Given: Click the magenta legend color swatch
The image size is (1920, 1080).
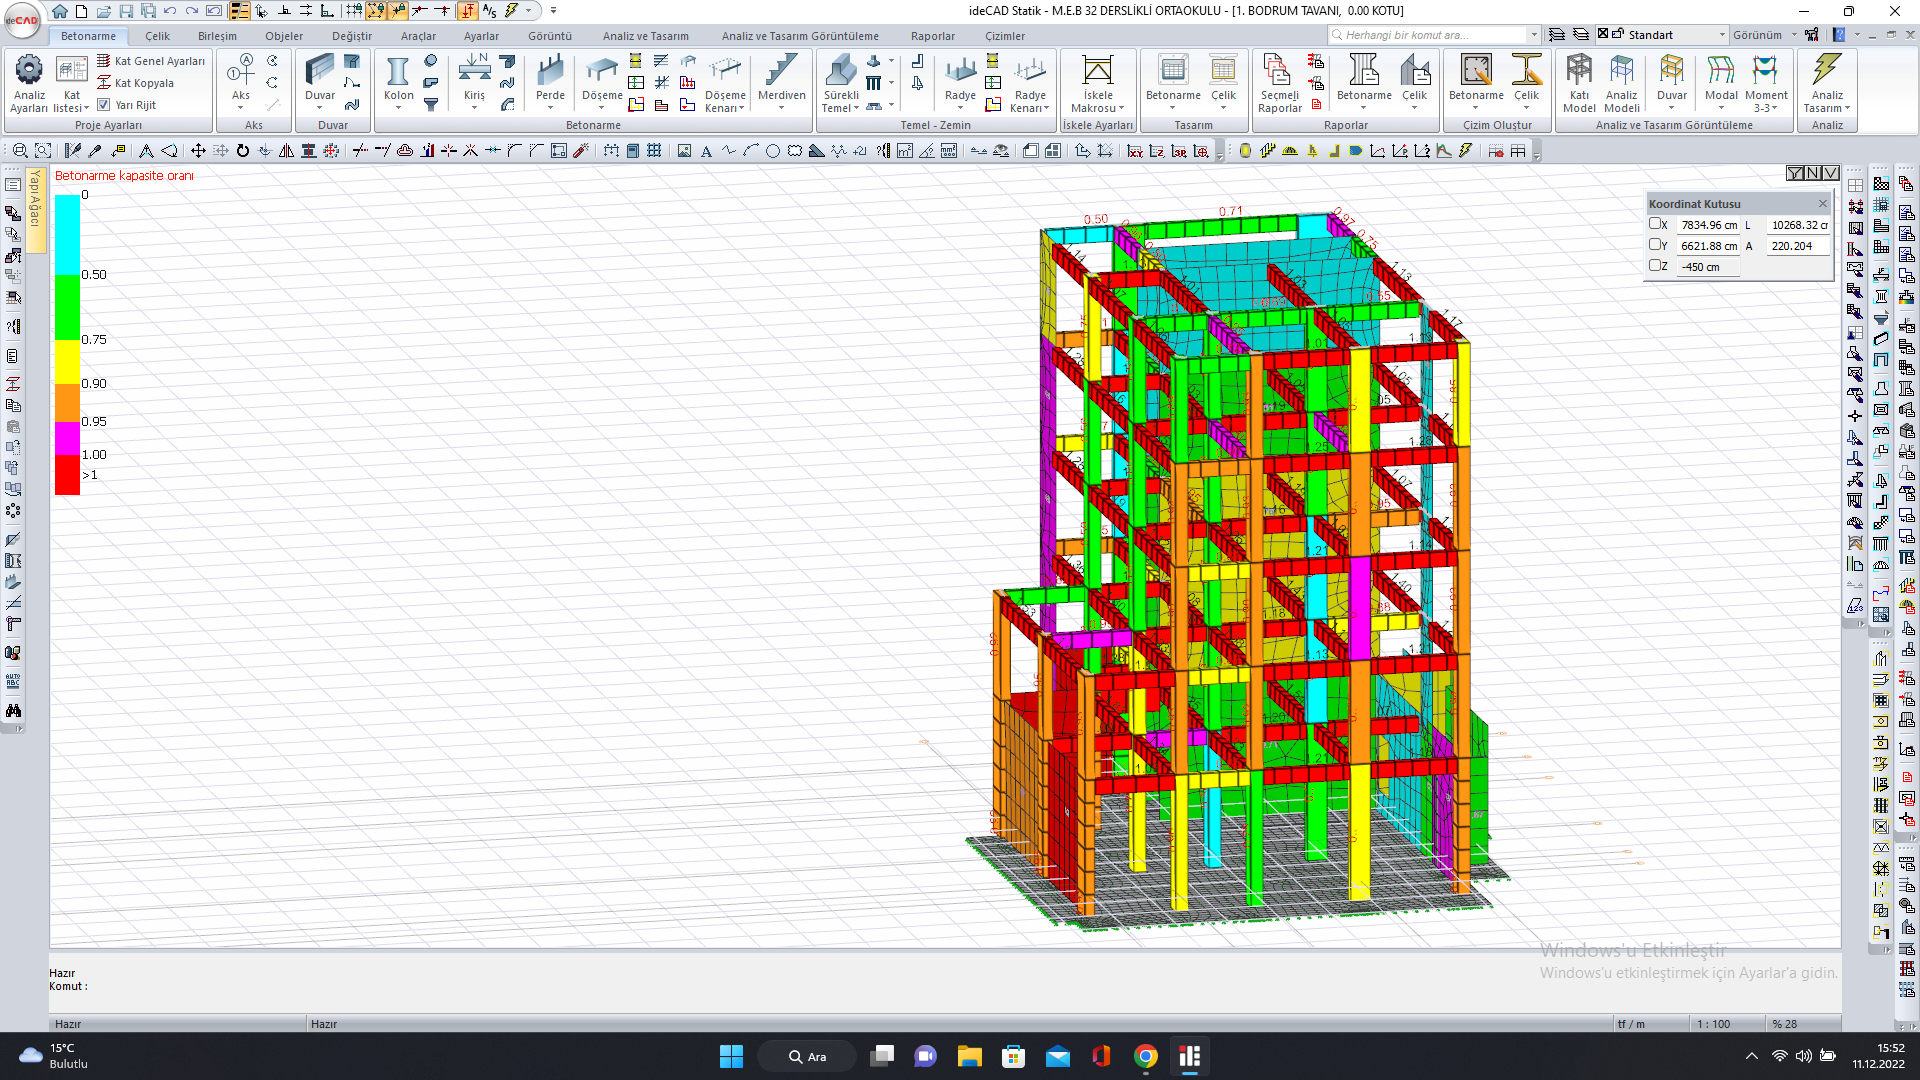Looking at the screenshot, I should click(x=67, y=438).
